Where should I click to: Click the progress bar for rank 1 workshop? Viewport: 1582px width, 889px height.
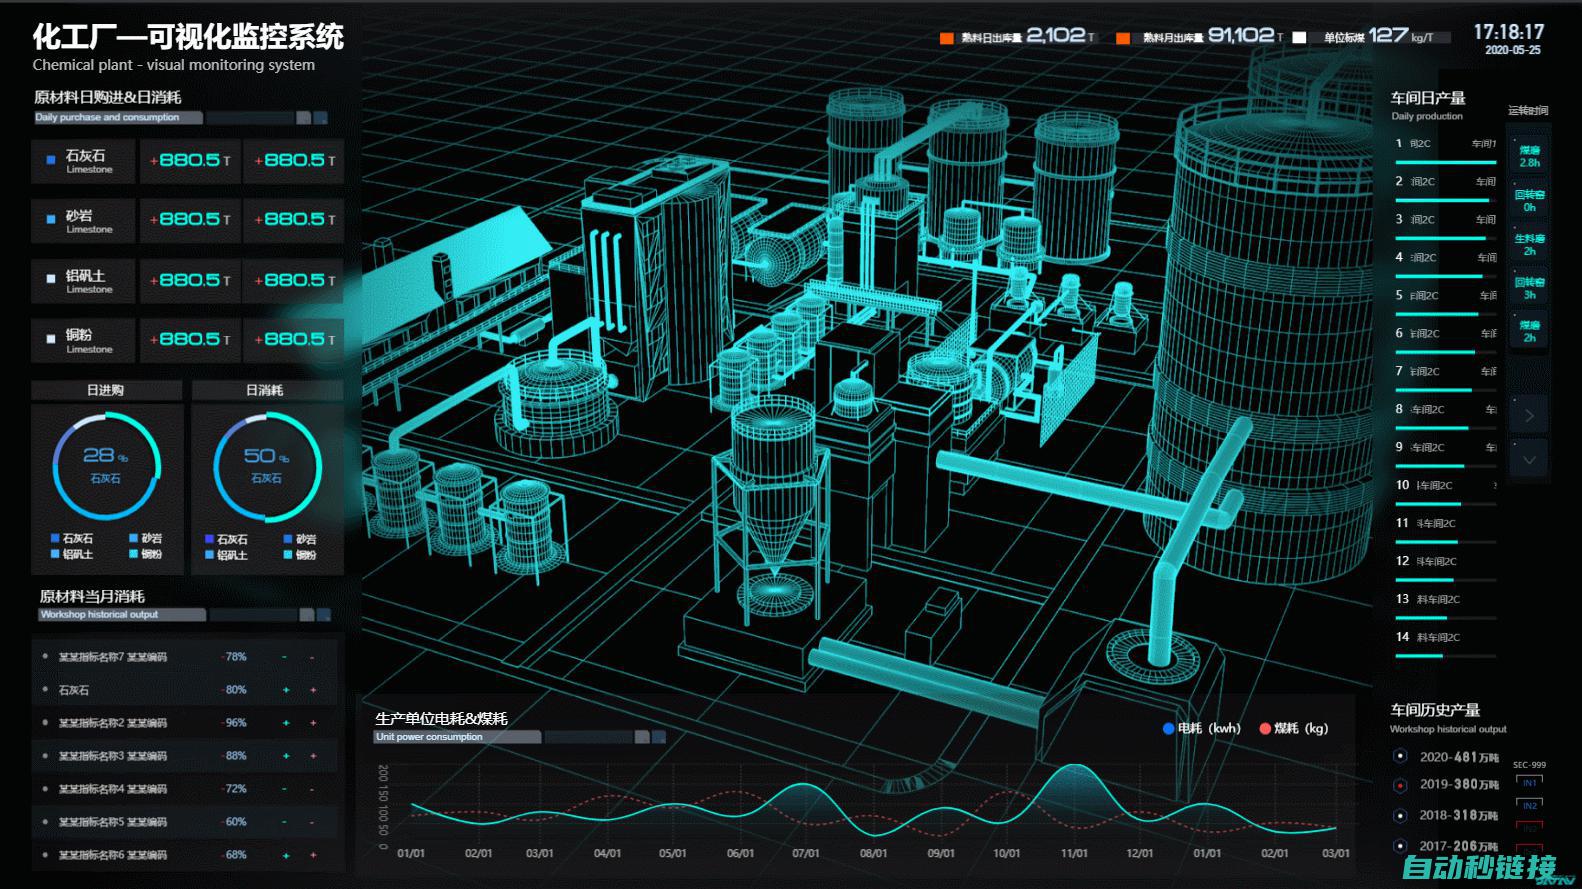pyautogui.click(x=1446, y=162)
